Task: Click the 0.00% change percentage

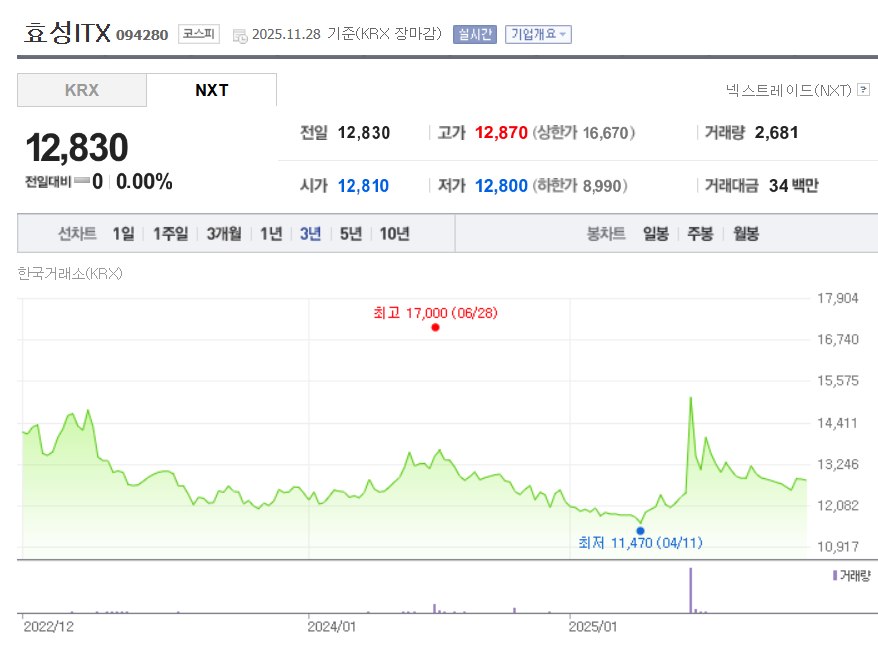Action: coord(144,181)
